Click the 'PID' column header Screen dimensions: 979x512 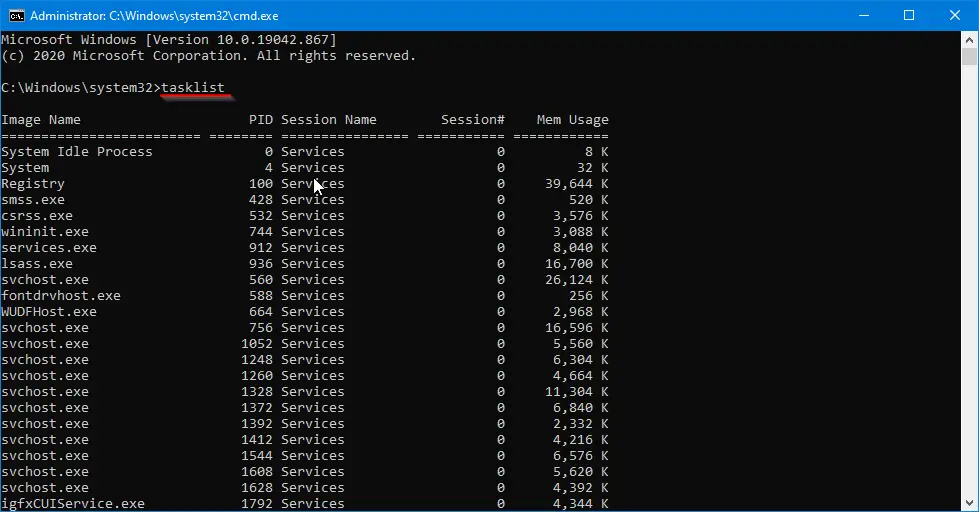coord(261,120)
